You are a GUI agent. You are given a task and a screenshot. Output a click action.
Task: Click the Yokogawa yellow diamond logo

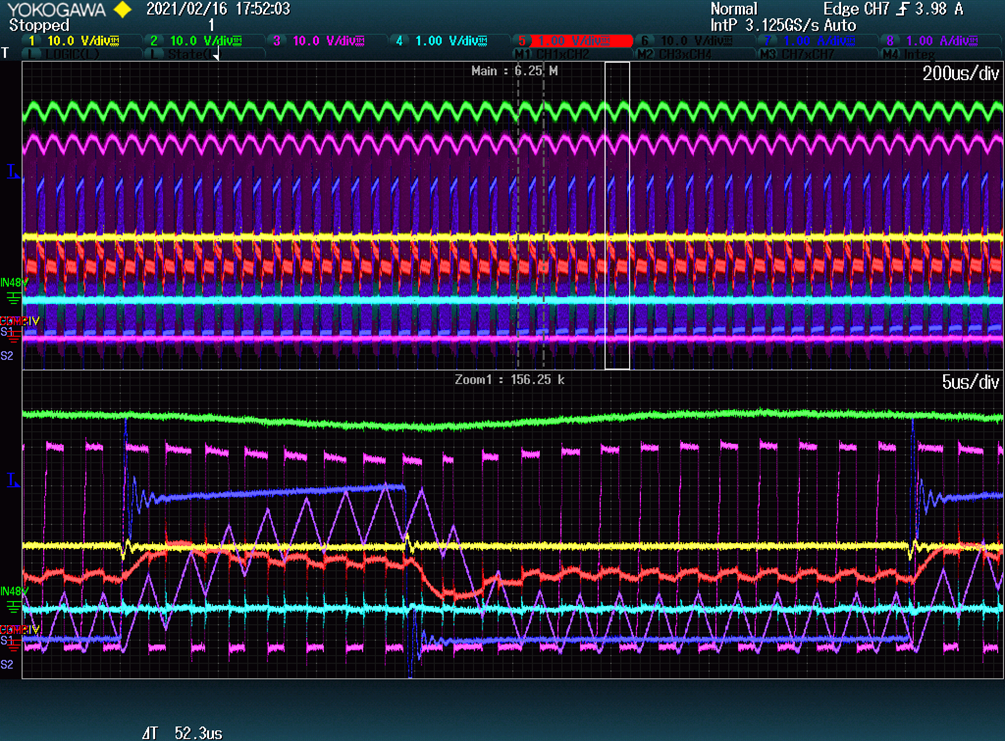pyautogui.click(x=122, y=10)
